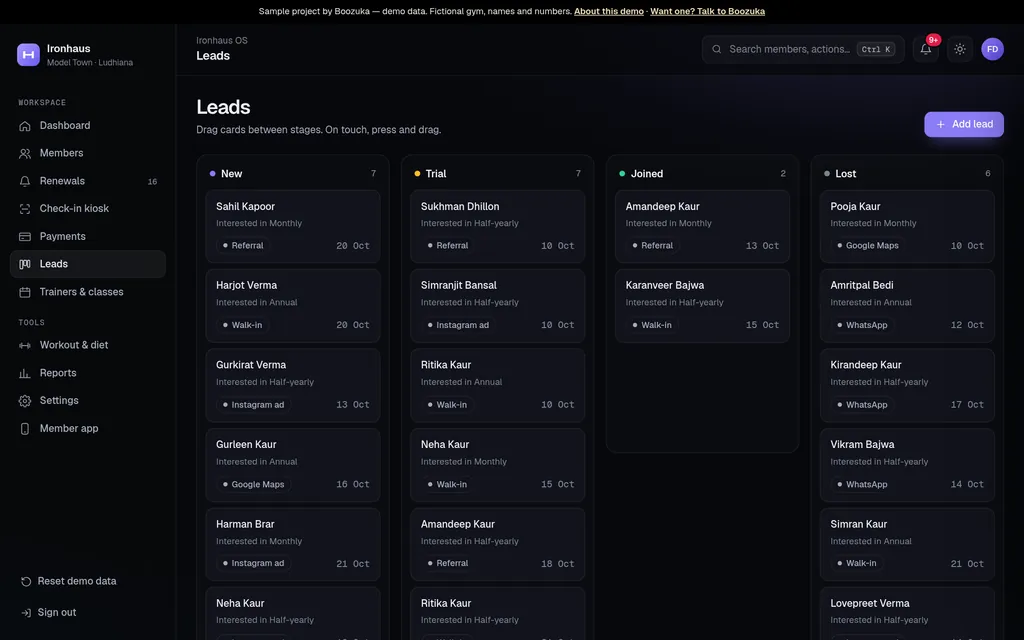Select Kirandeep Kaur lost card

[907, 385]
